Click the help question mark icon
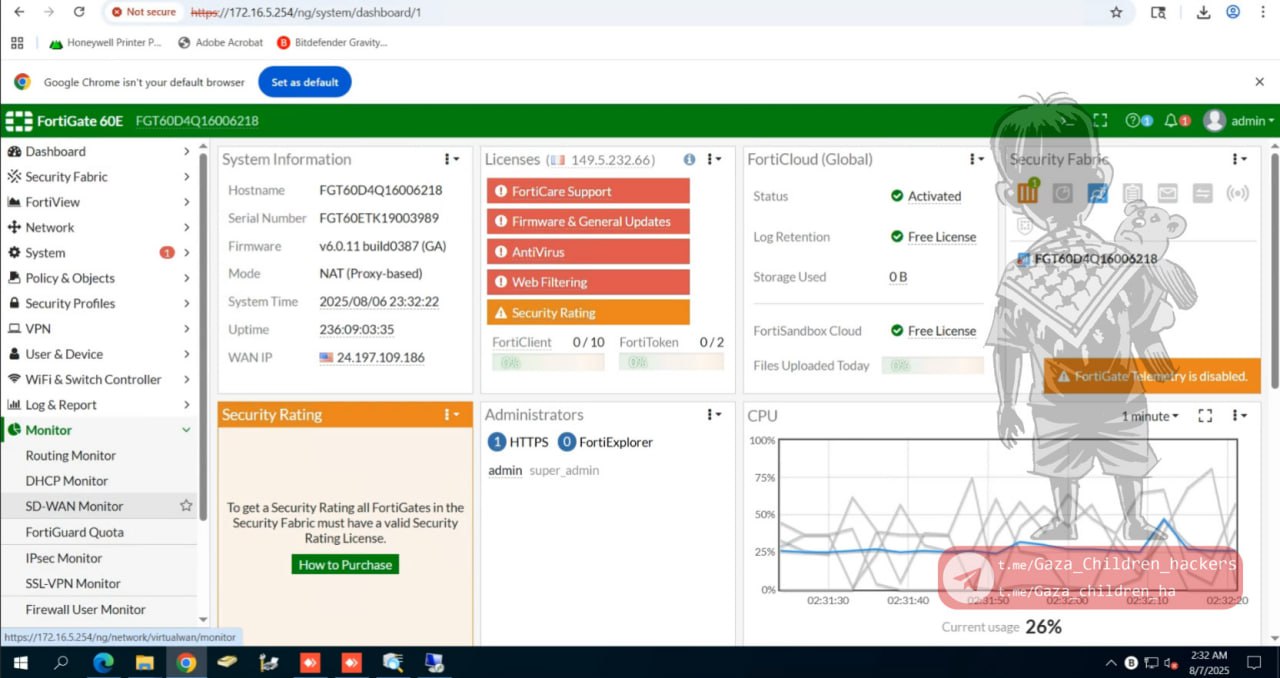 [1133, 121]
